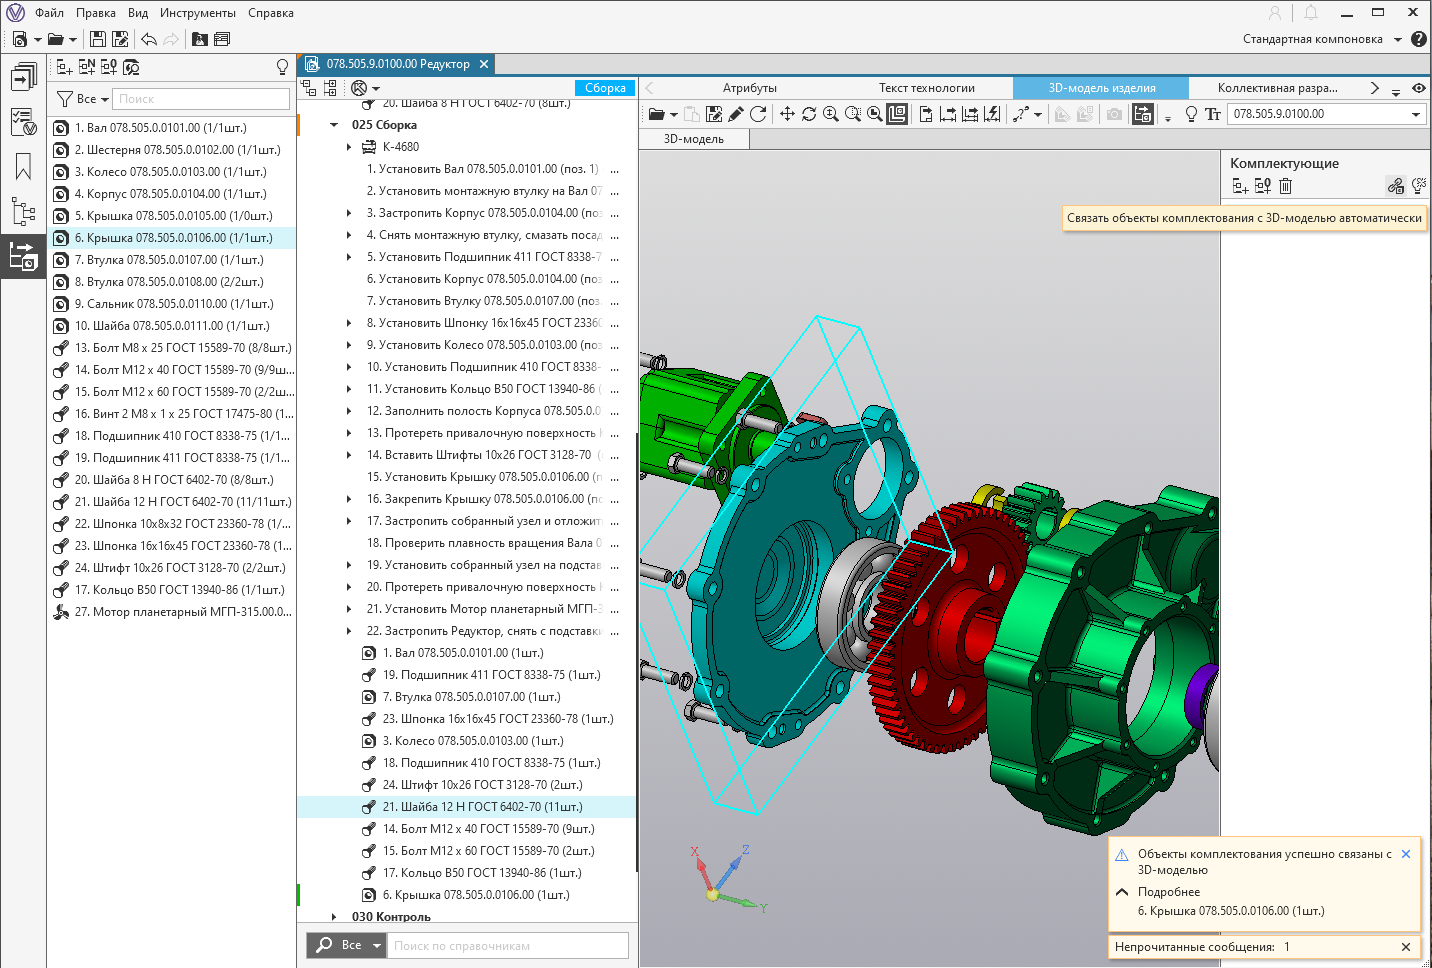The width and height of the screenshot is (1432, 968).
Task: Collapse the Подробнее section in notification
Action: [x=1122, y=892]
